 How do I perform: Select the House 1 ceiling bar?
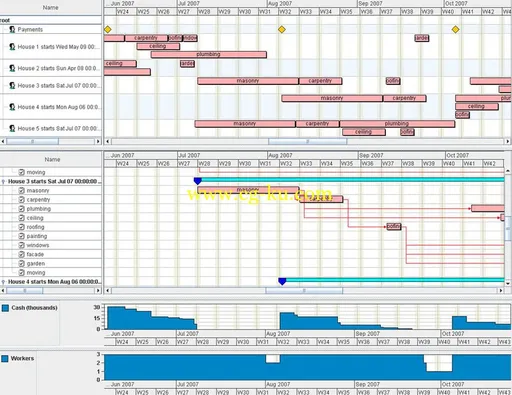pyautogui.click(x=158, y=46)
